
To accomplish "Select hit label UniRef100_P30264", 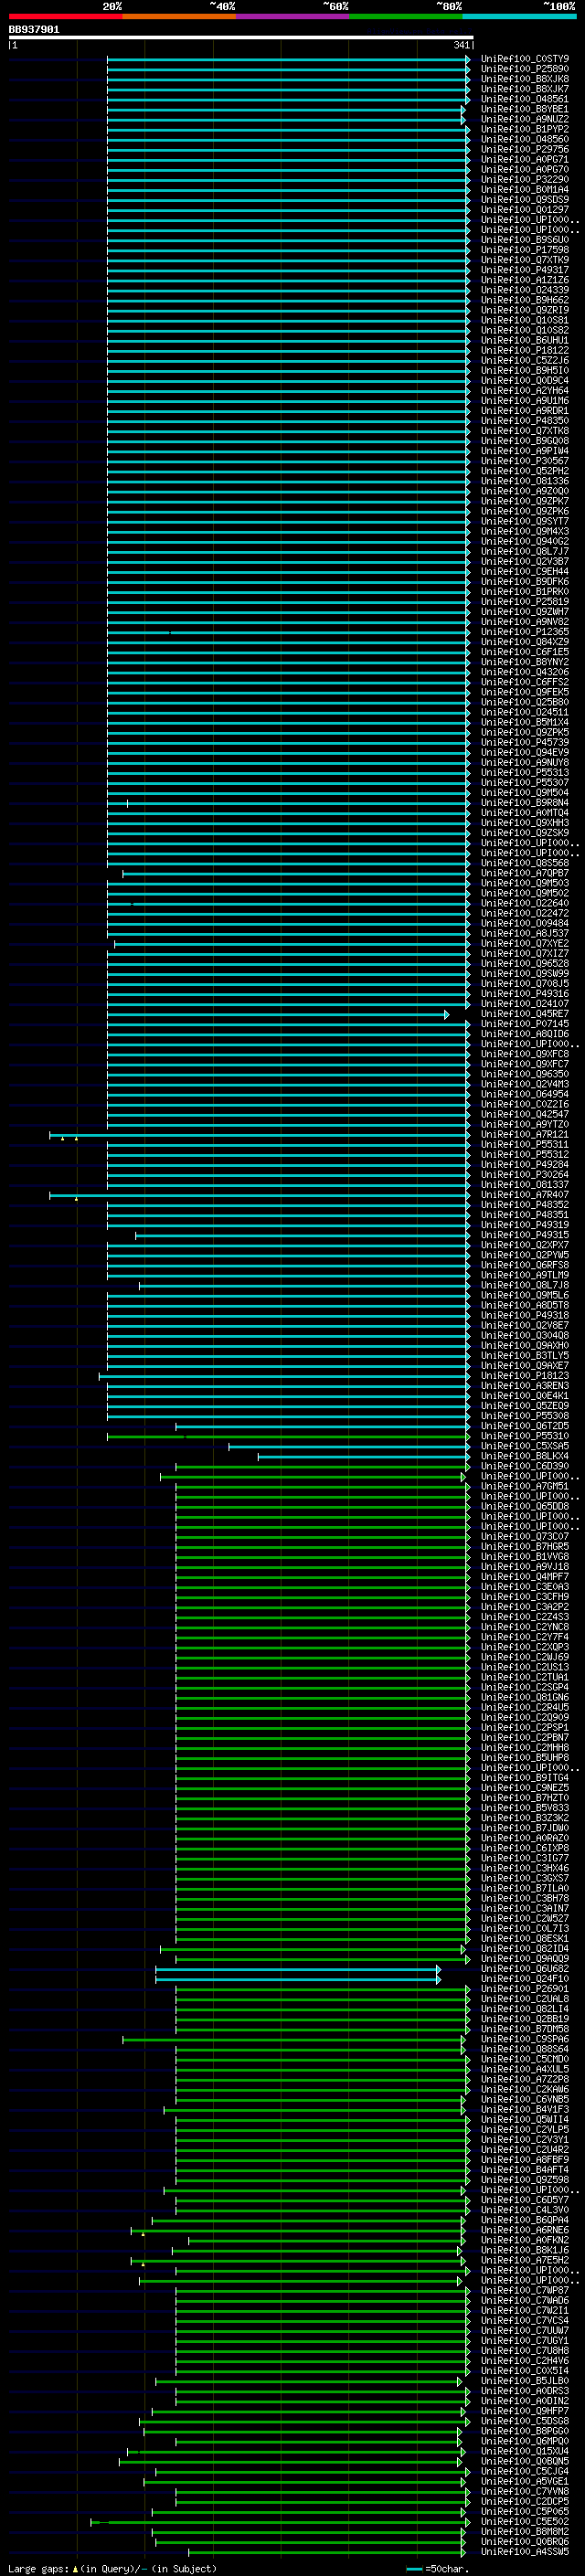I will tap(524, 1174).
